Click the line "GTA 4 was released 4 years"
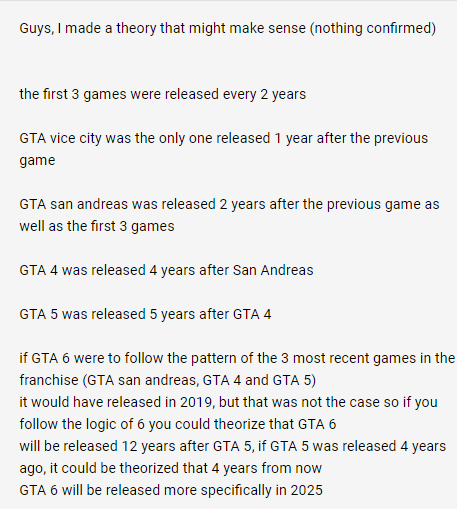This screenshot has height=509, width=457. point(166,270)
